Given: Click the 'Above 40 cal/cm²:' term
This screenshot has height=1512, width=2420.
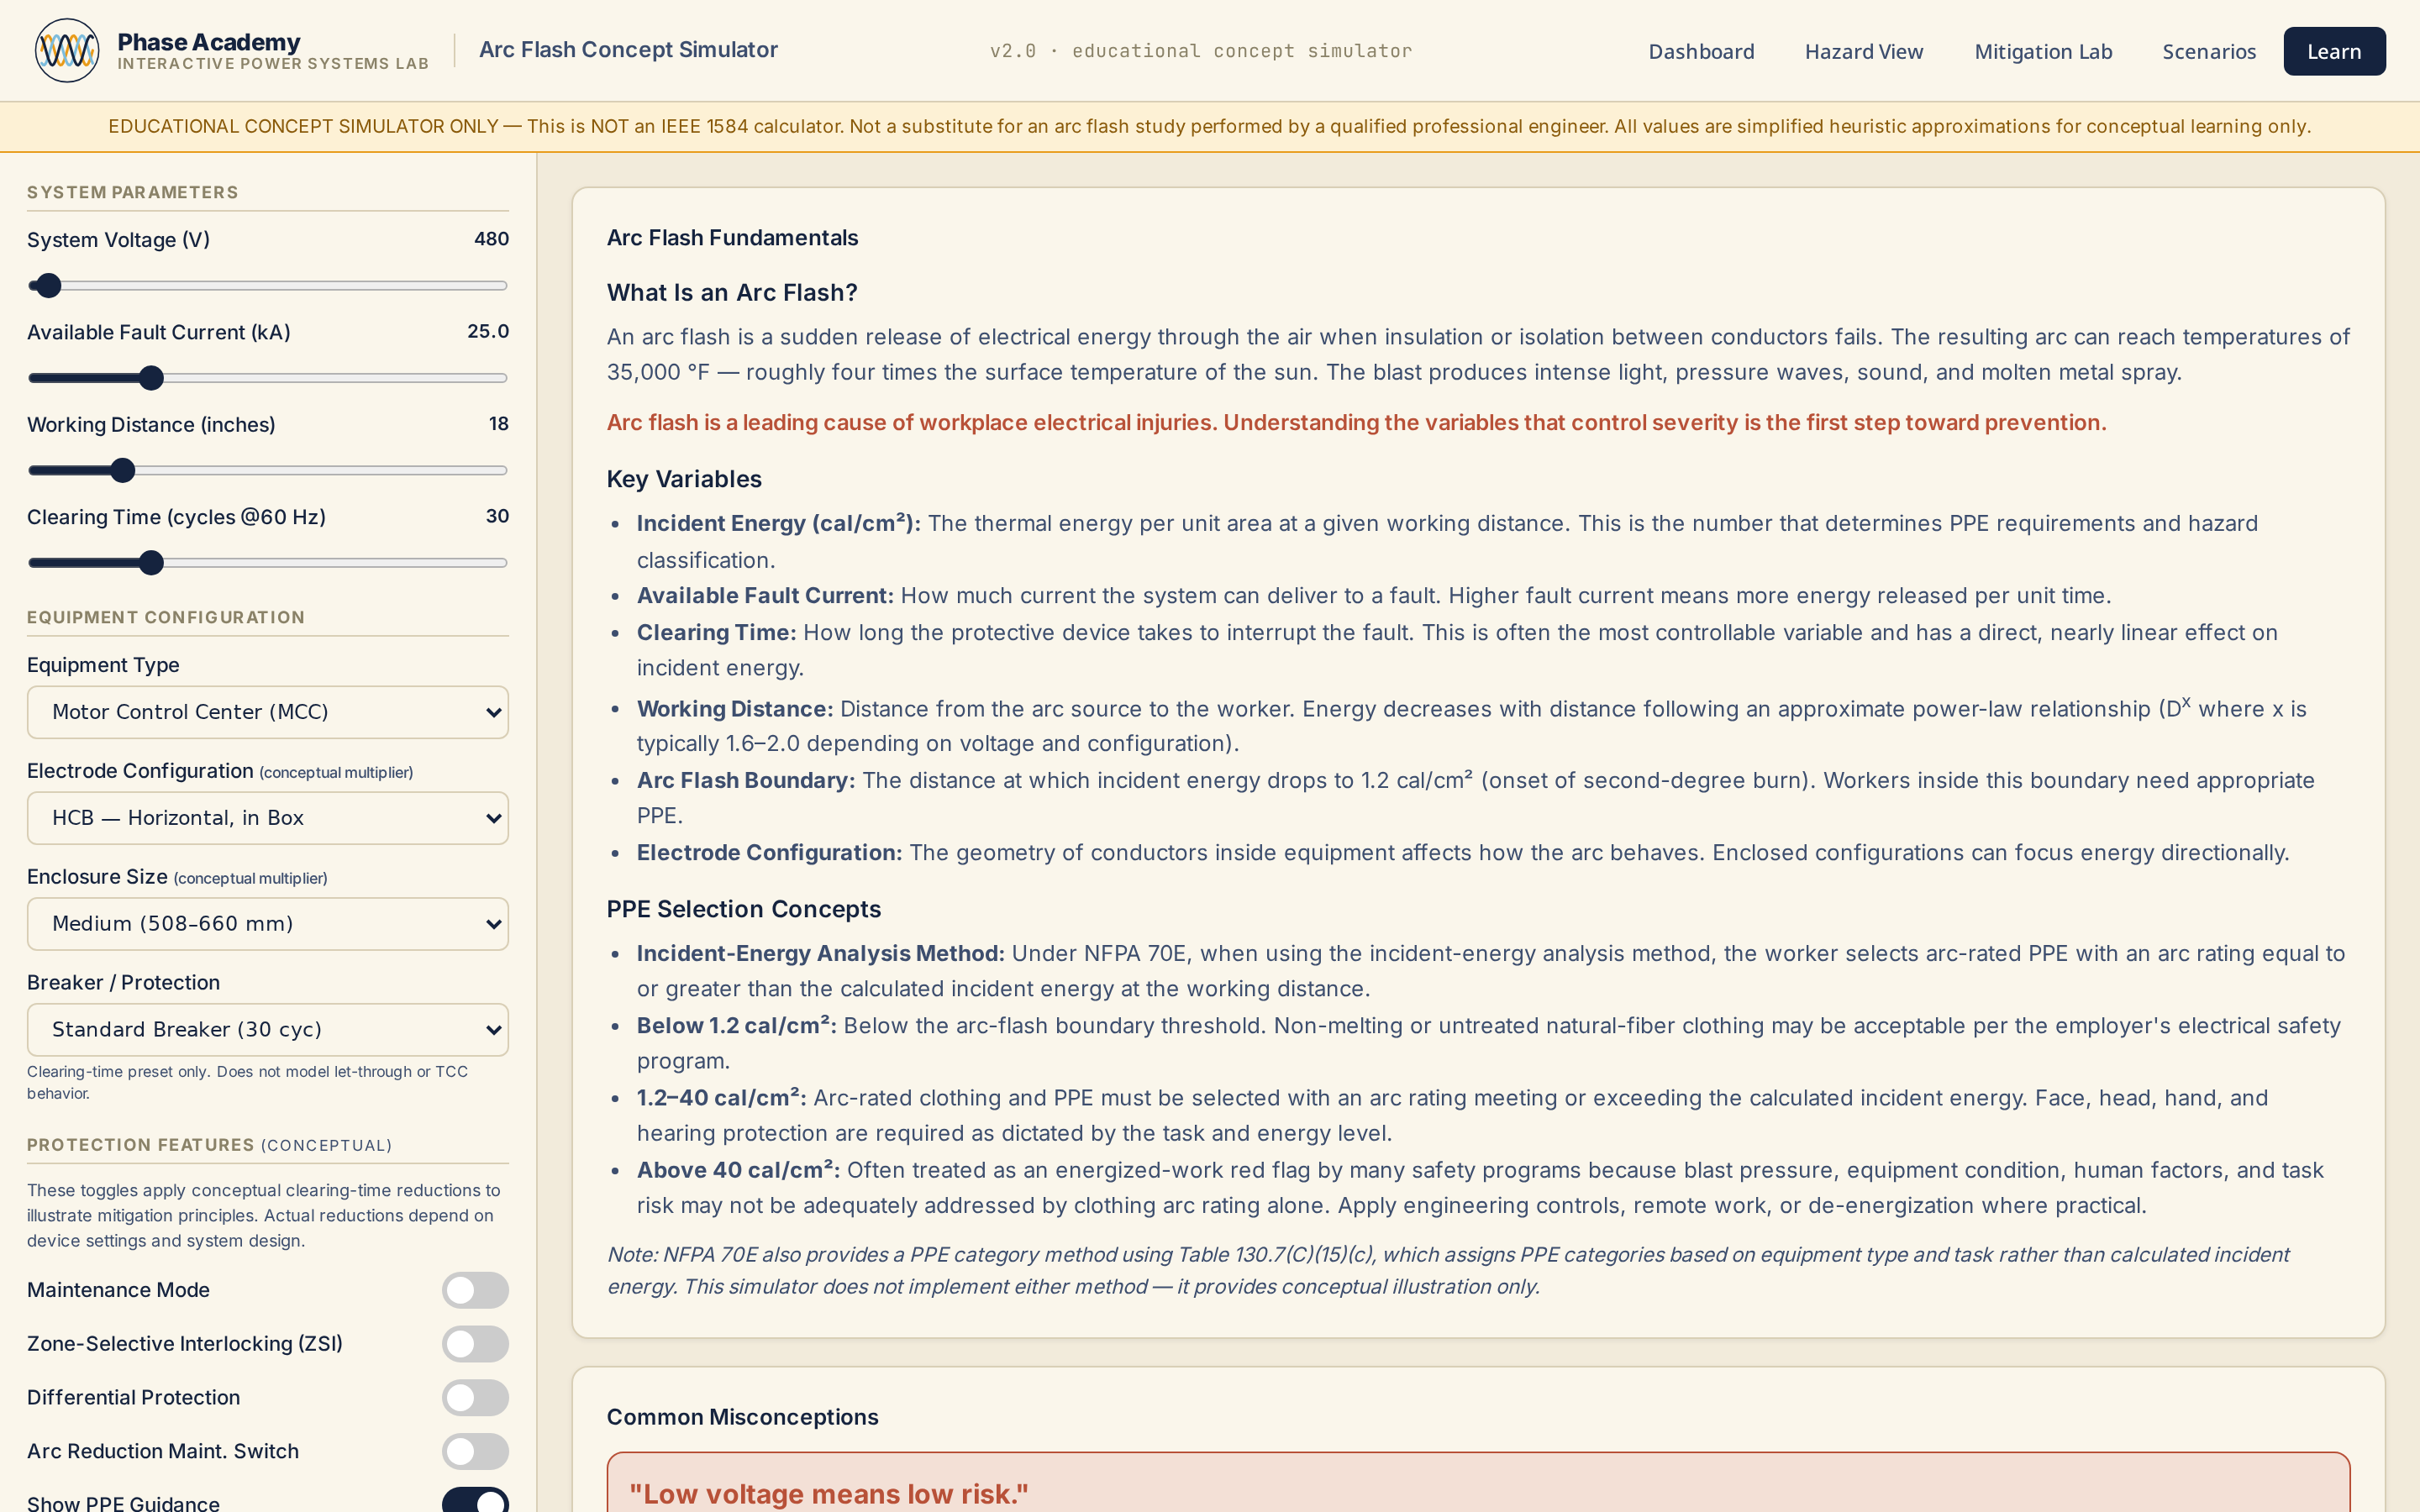Looking at the screenshot, I should (738, 1170).
